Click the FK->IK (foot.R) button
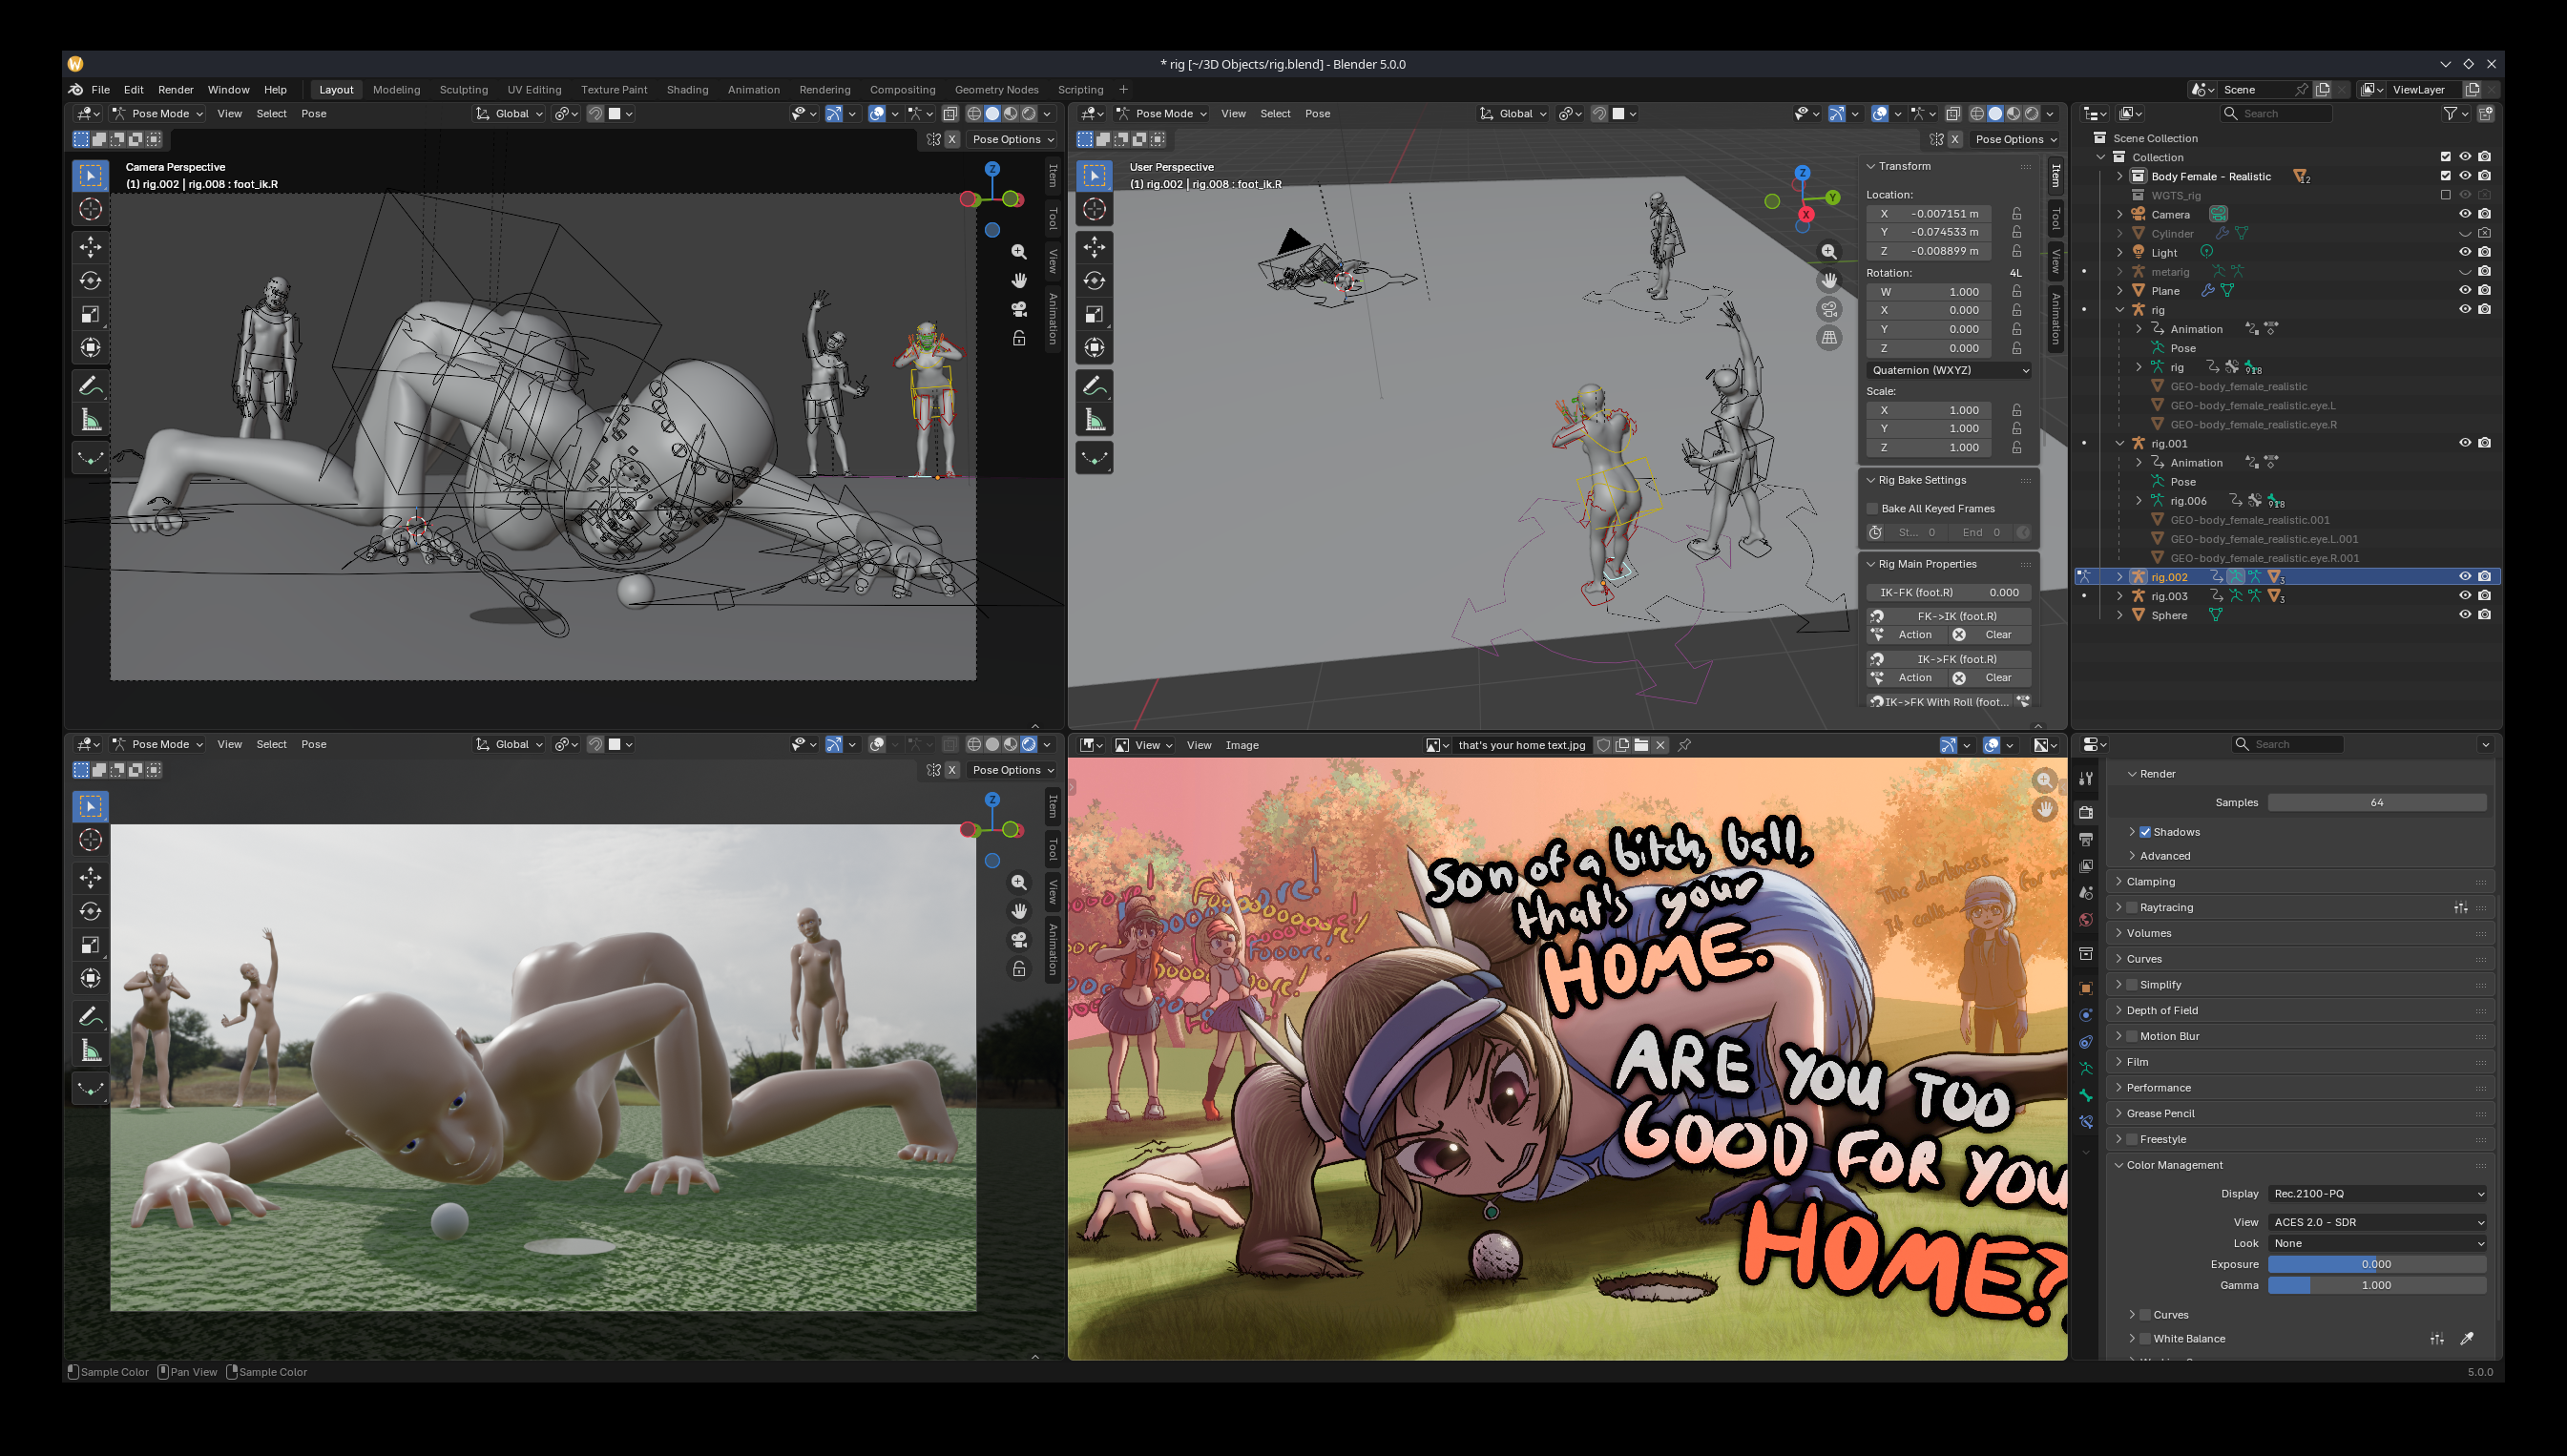This screenshot has height=1456, width=2567. (x=1955, y=616)
